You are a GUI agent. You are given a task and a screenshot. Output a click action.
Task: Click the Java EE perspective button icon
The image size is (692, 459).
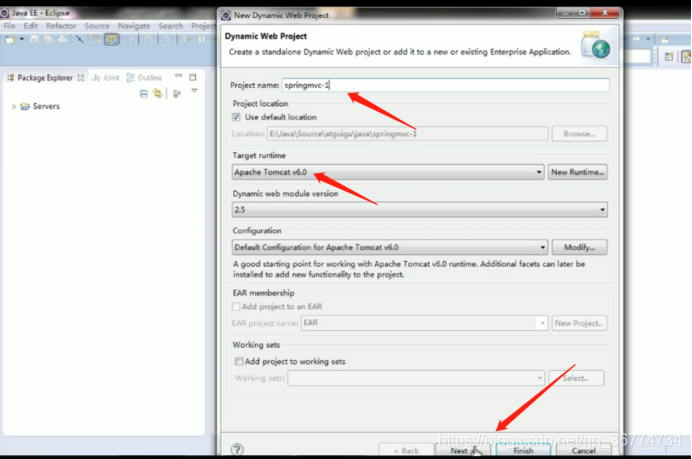tap(686, 56)
